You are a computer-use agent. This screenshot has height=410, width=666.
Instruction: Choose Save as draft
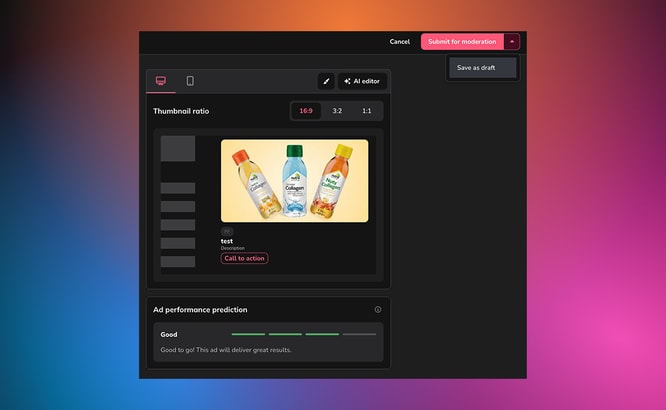483,68
